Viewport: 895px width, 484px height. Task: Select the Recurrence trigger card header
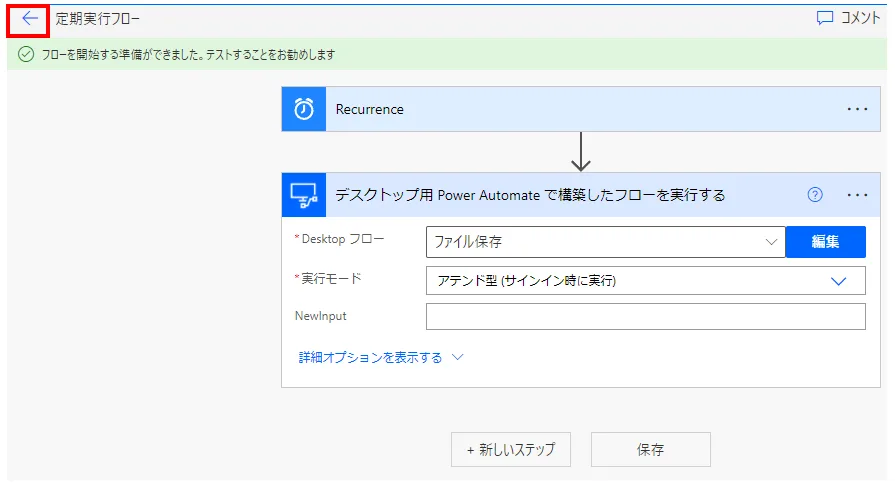(560, 109)
